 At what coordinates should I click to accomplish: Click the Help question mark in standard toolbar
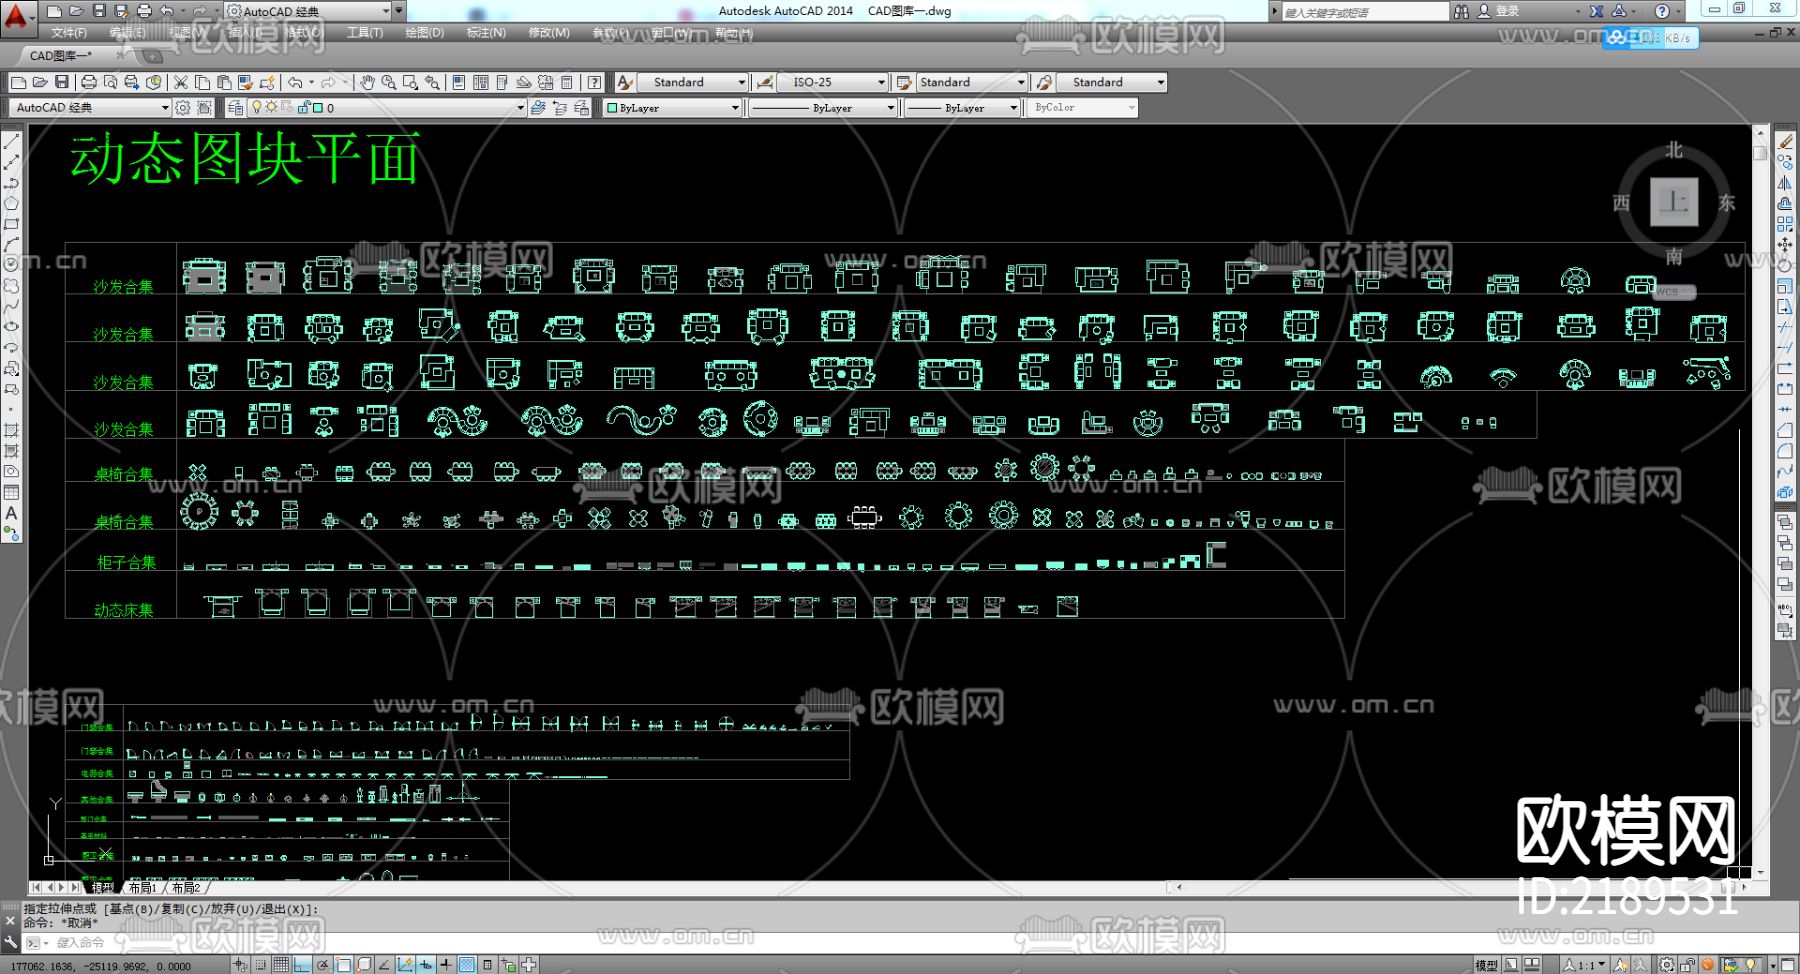point(595,82)
